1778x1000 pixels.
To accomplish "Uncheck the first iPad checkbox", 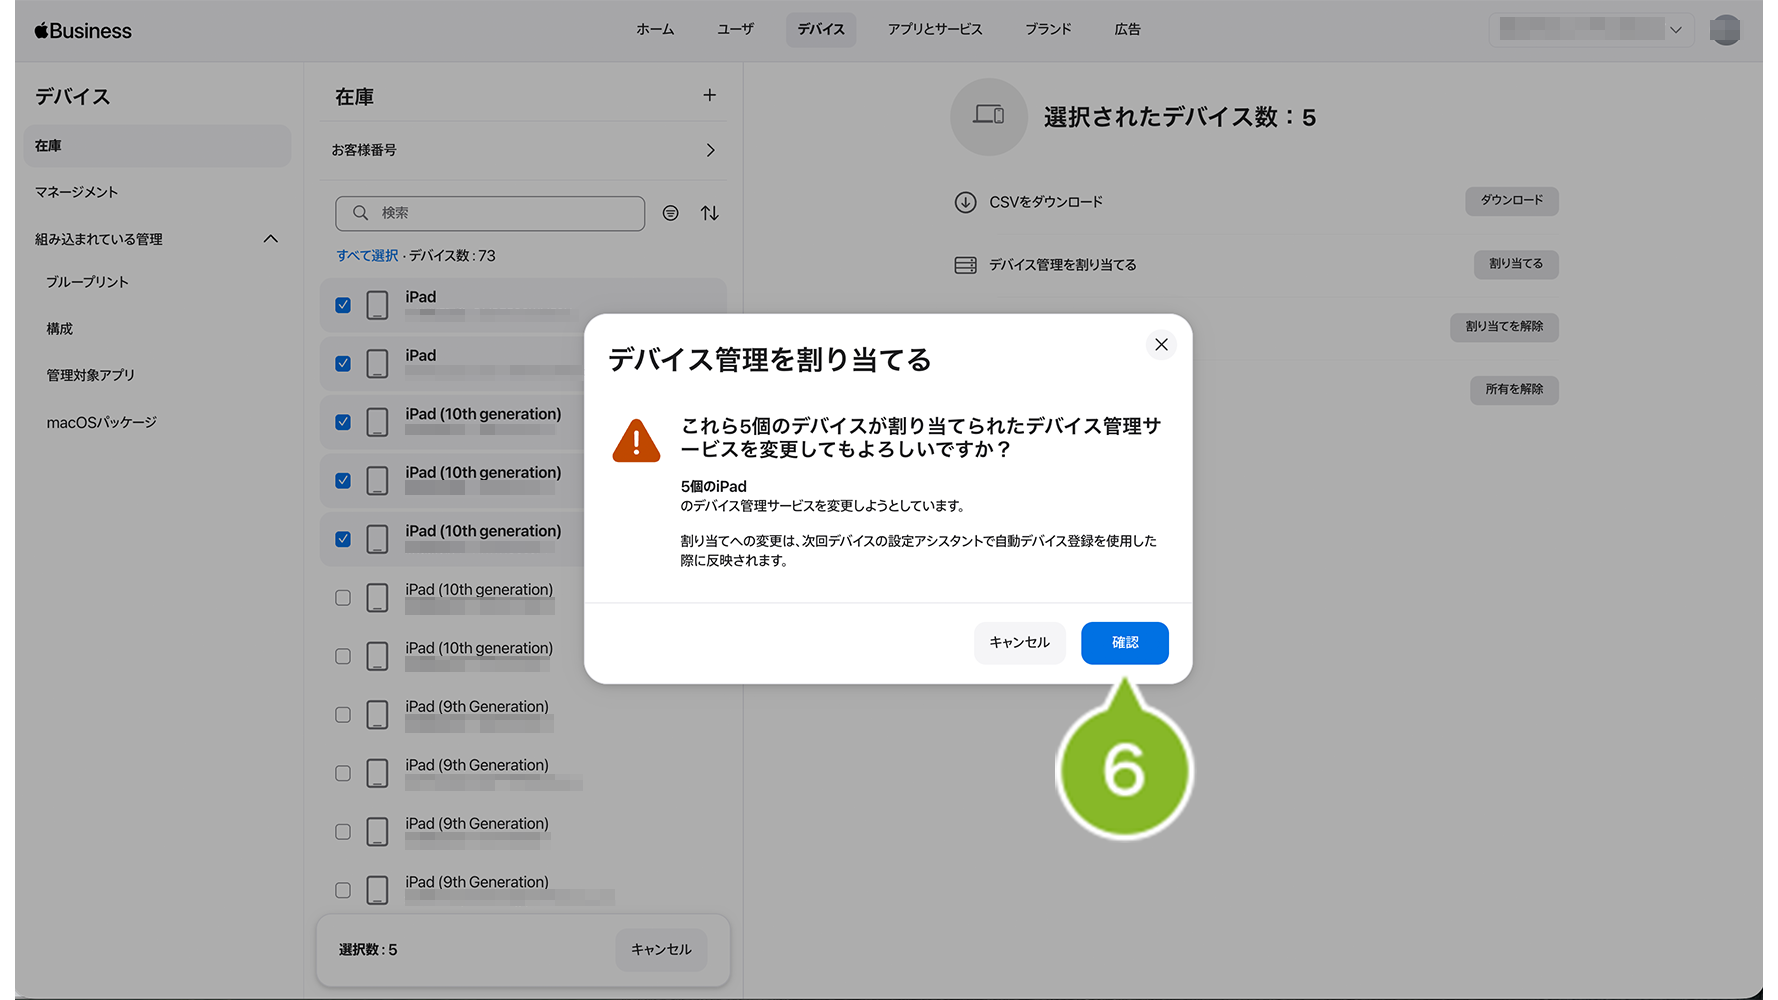I will [x=343, y=305].
